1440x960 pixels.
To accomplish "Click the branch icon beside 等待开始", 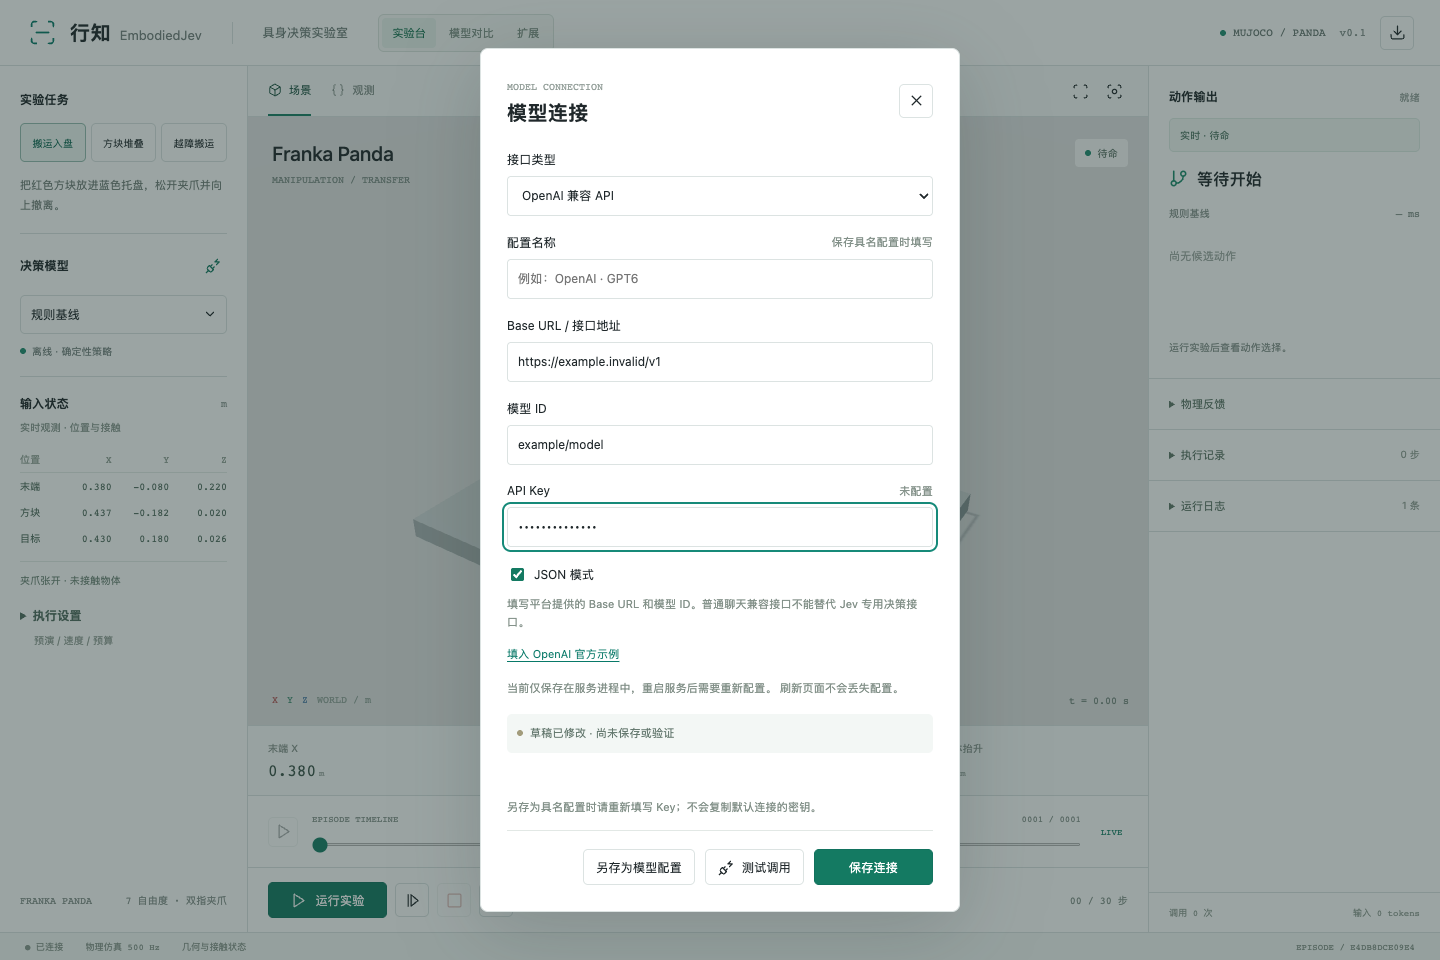I will click(1178, 179).
